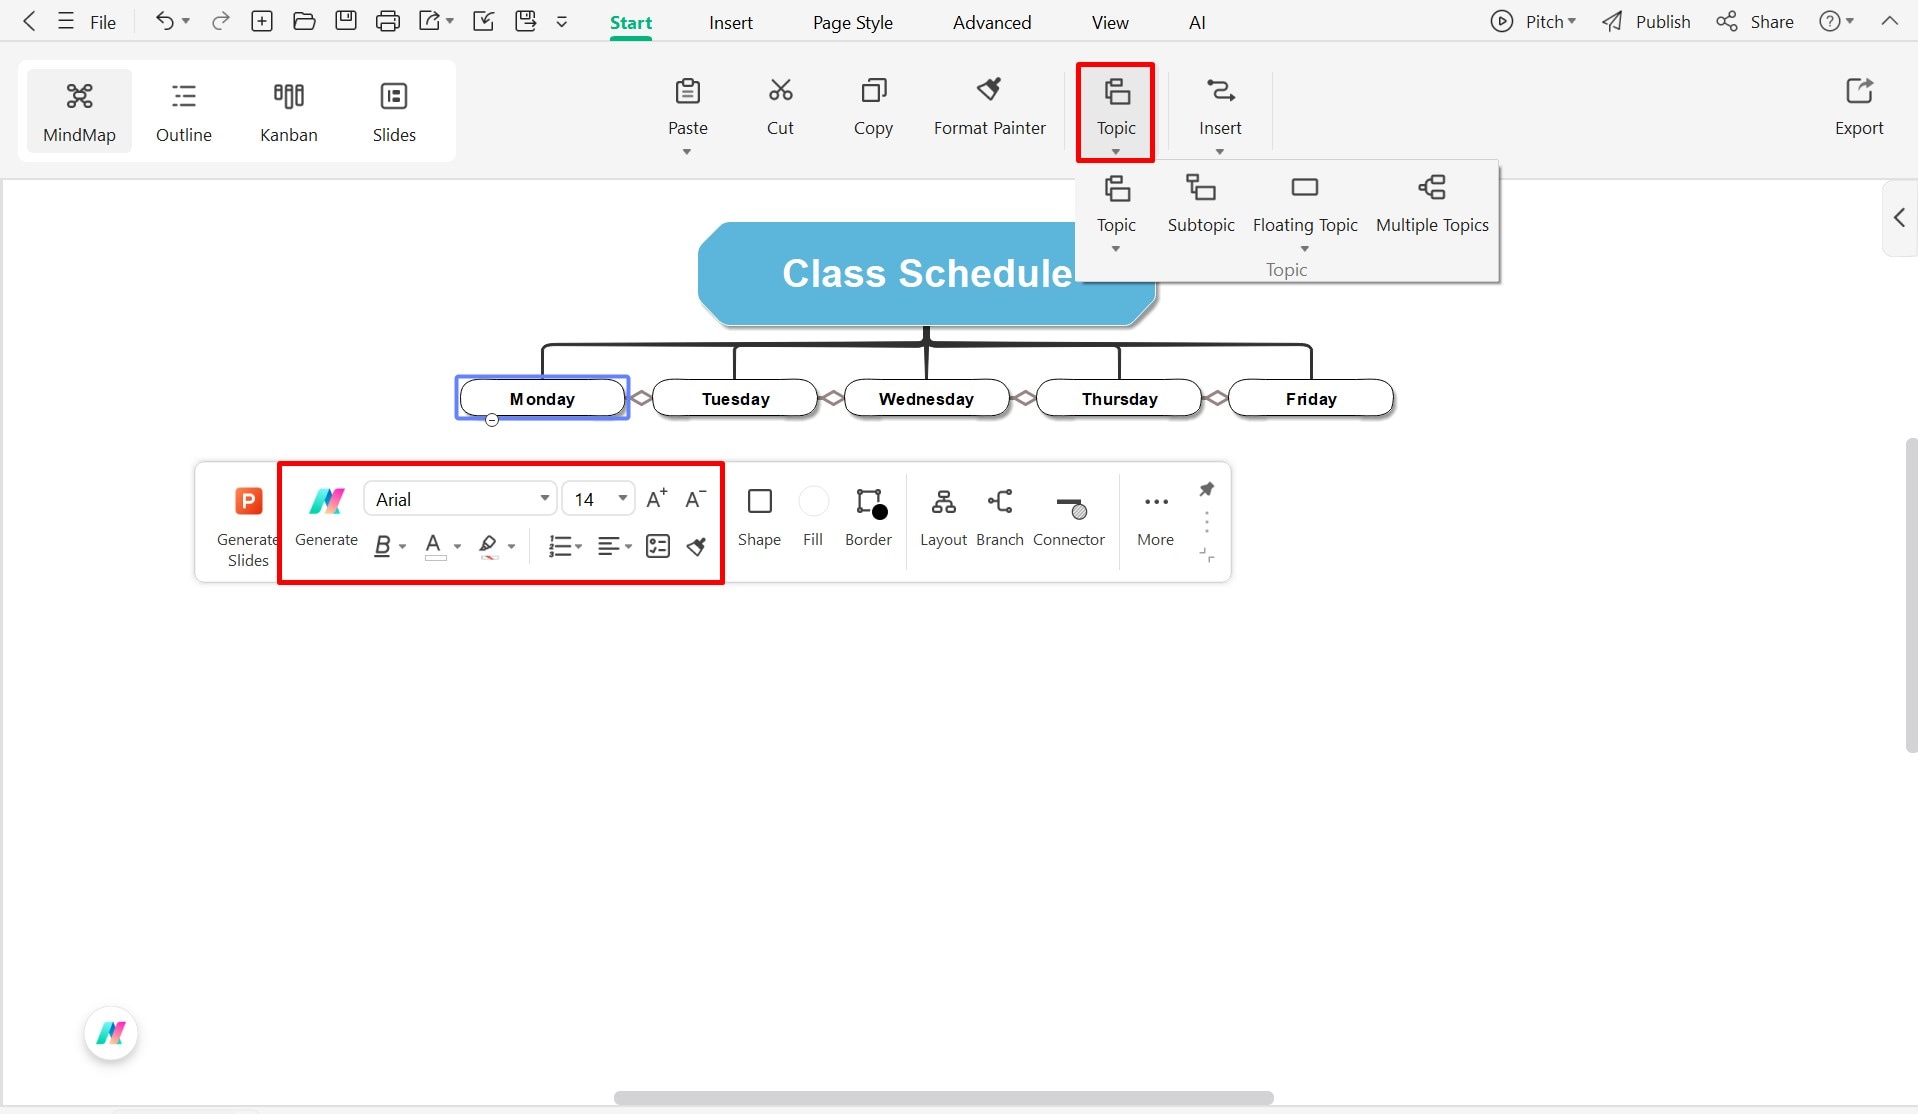Undo the last action
Screen dimensions: 1918x1114
[164, 21]
